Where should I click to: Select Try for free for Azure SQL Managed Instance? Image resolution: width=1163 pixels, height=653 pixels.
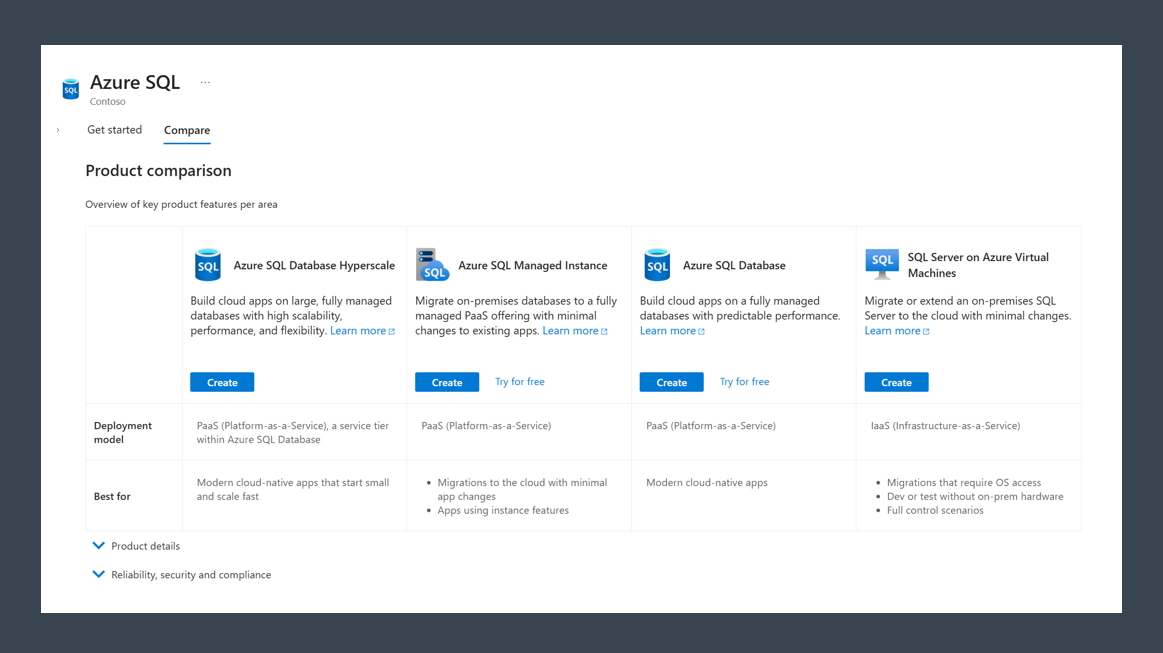[519, 381]
